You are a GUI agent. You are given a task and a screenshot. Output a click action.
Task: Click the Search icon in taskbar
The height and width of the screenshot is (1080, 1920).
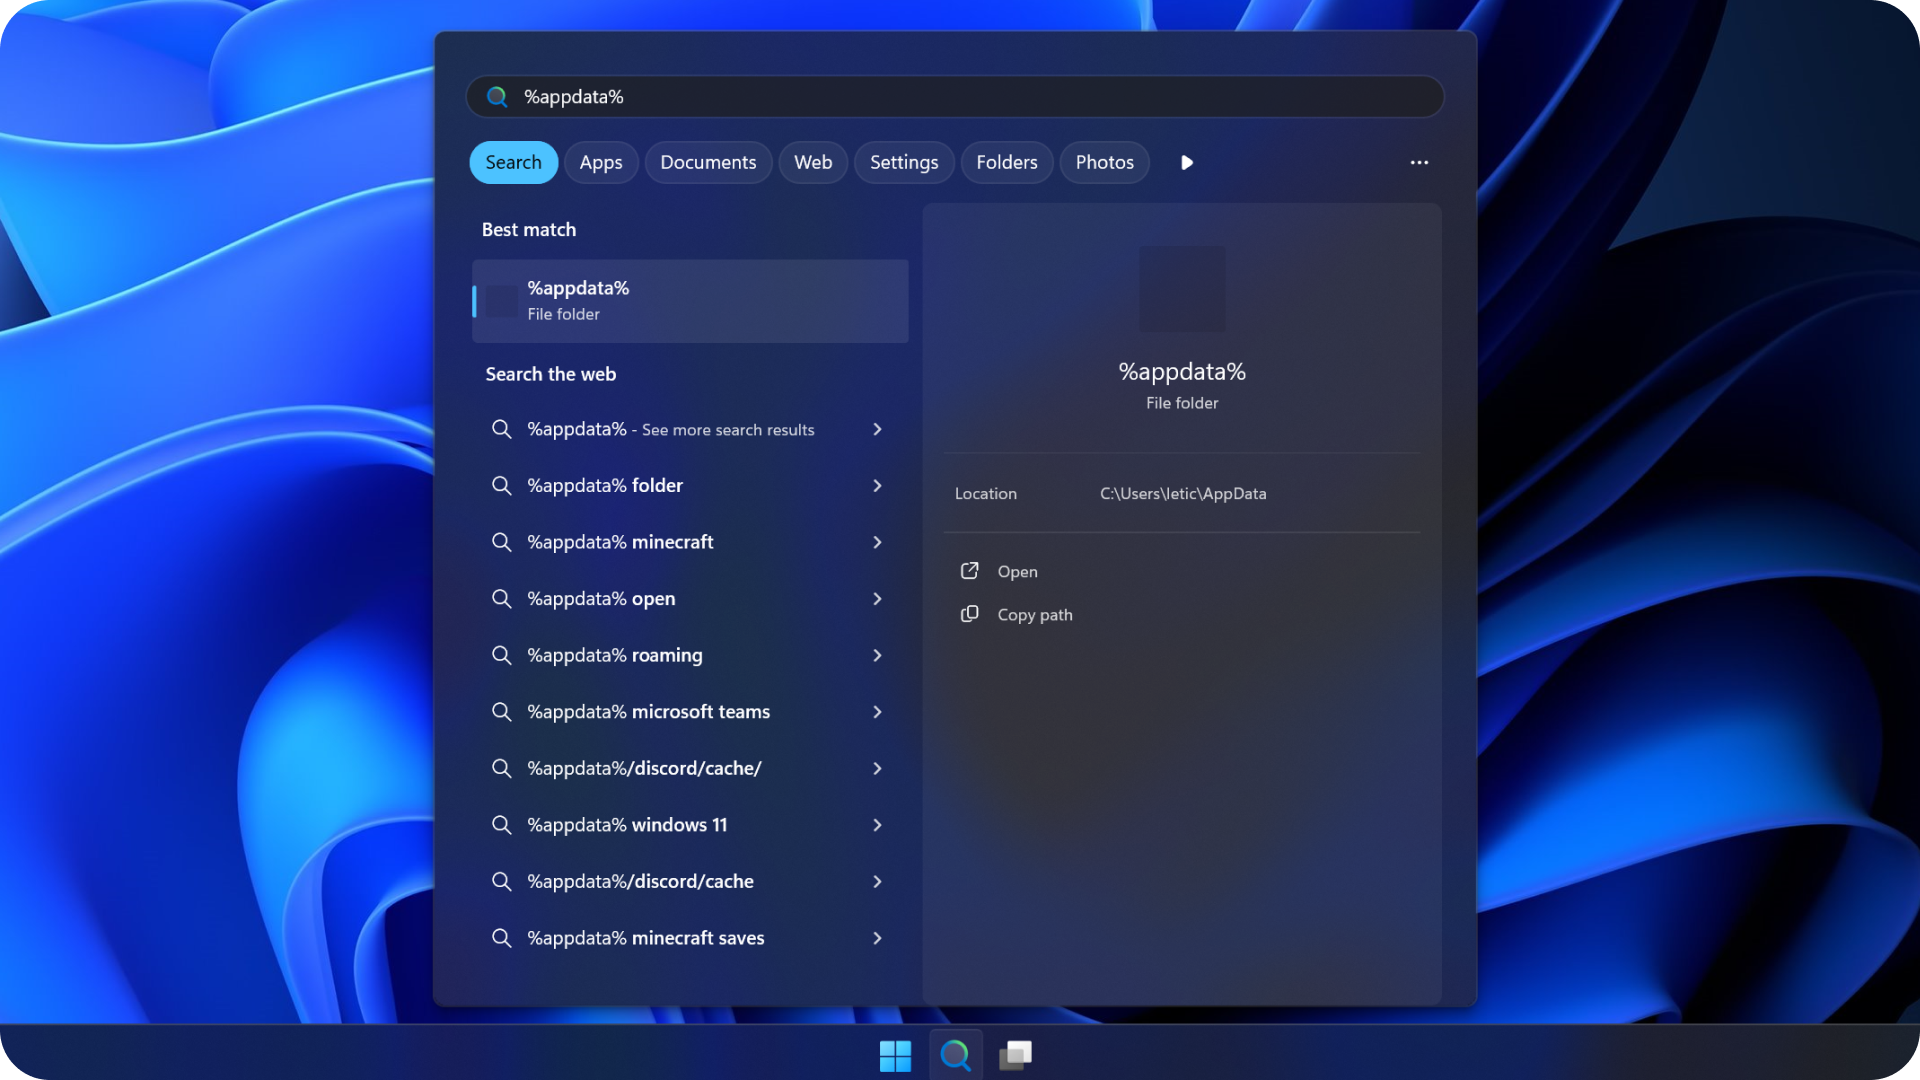point(956,1055)
